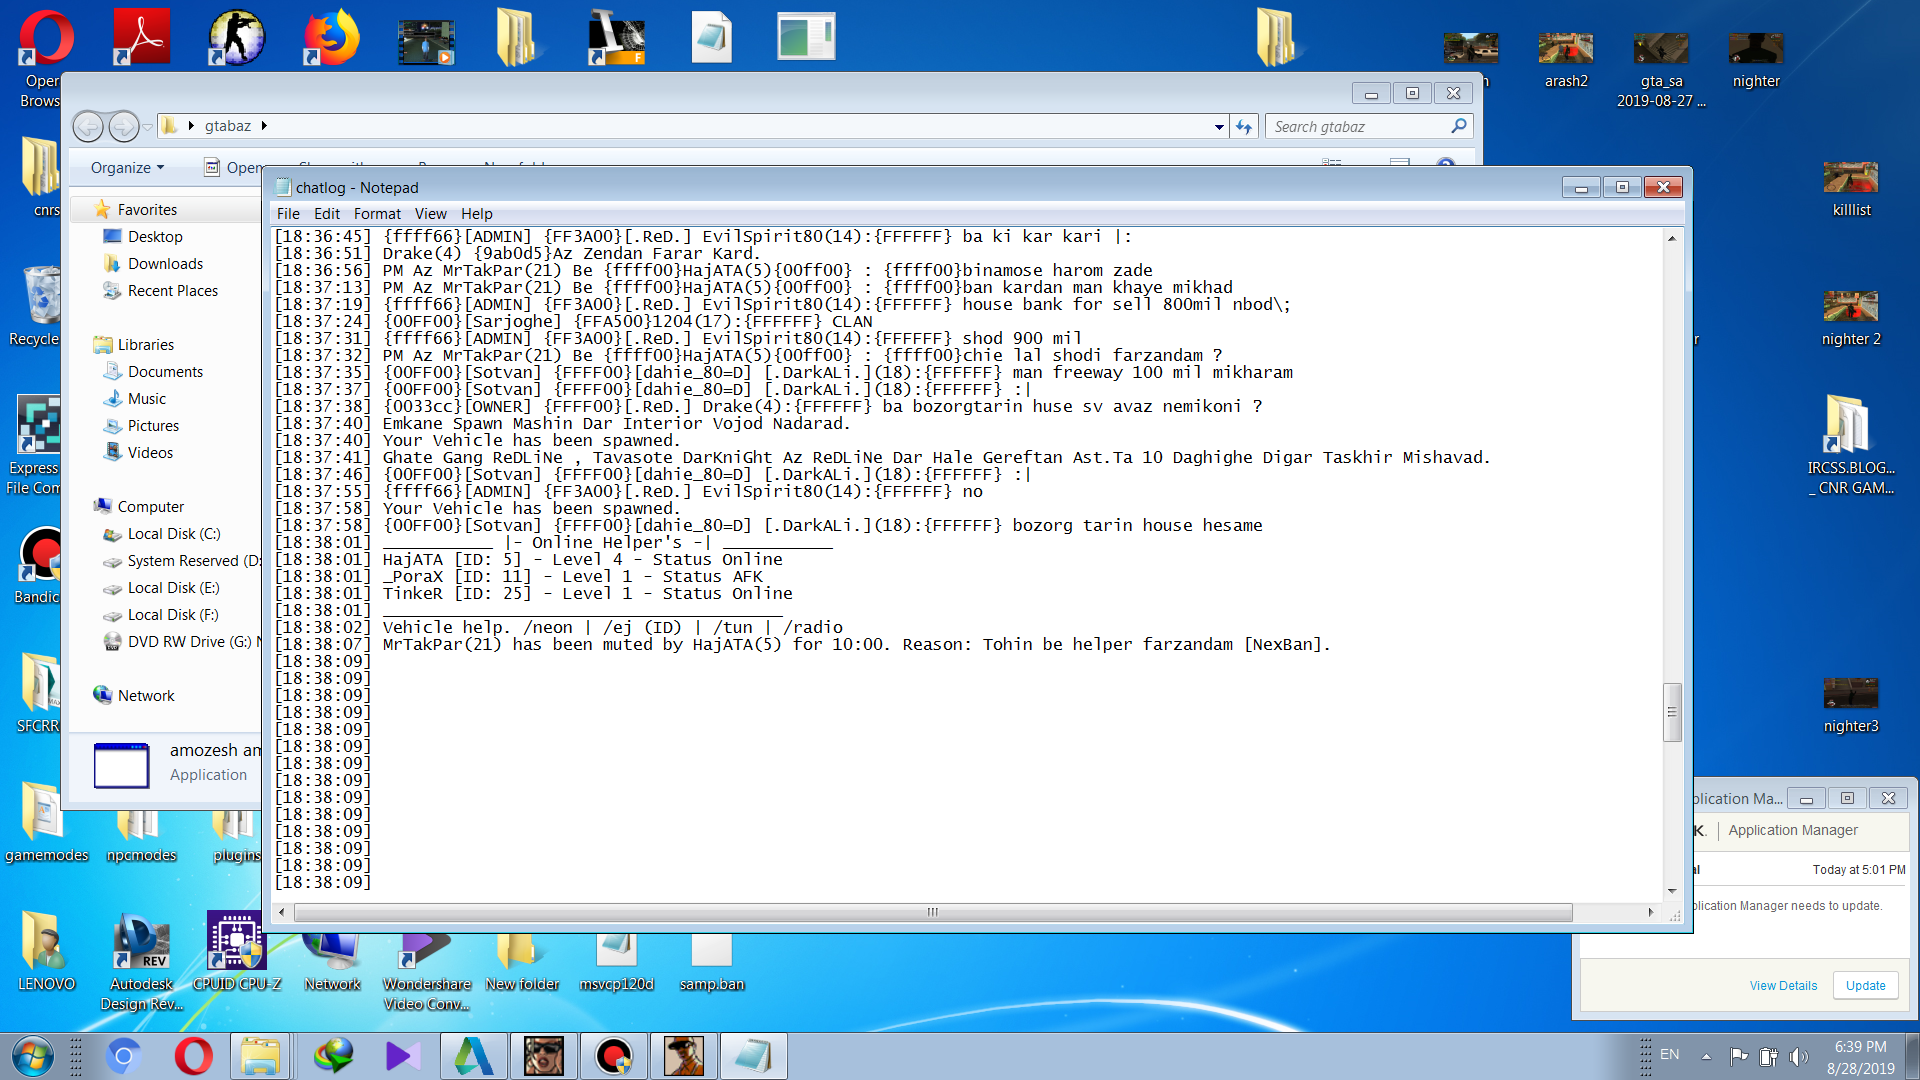Image resolution: width=1920 pixels, height=1080 pixels.
Task: Click the View Details link
Action: 1783,986
